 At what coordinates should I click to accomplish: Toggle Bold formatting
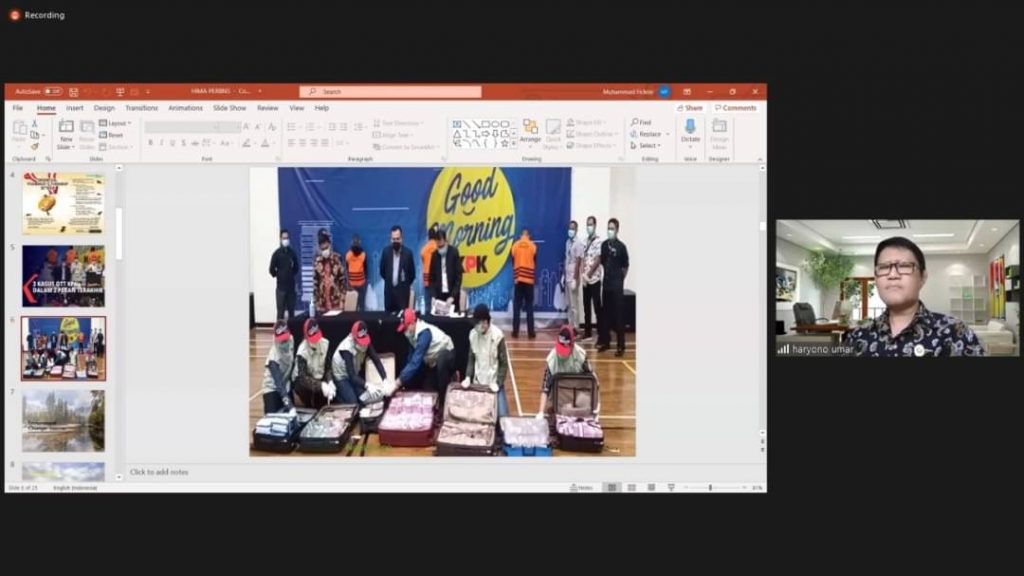(x=150, y=143)
